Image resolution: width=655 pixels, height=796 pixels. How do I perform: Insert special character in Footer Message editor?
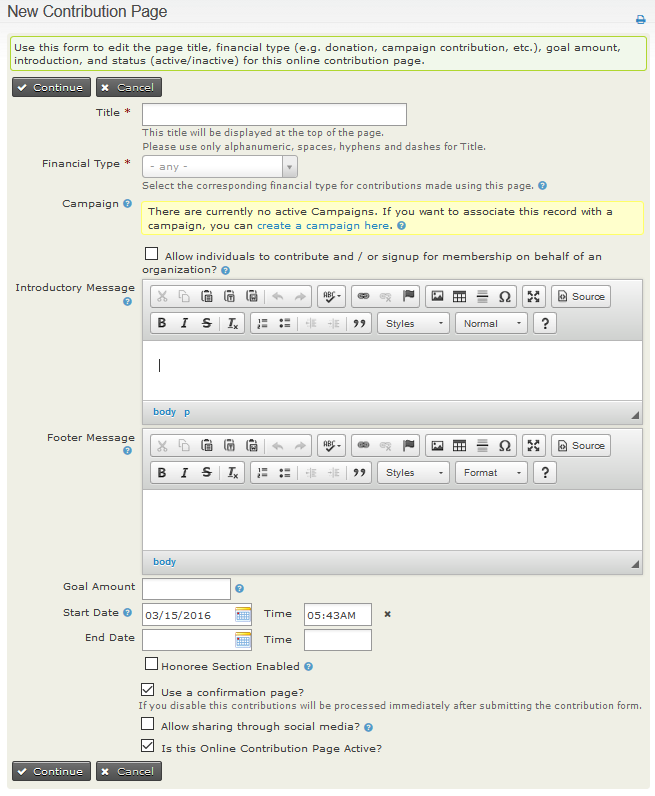point(505,445)
